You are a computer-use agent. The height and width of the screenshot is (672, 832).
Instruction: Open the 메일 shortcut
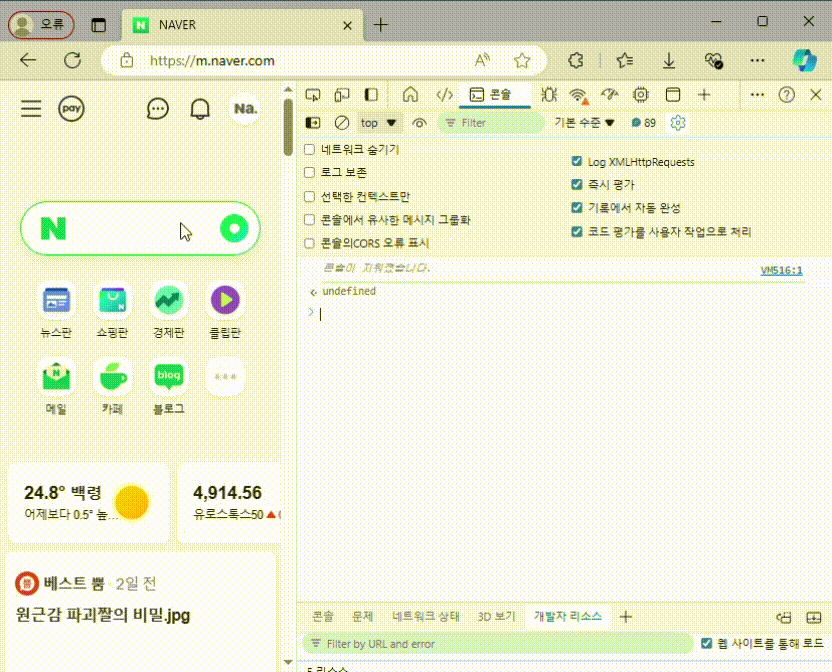pyautogui.click(x=56, y=388)
